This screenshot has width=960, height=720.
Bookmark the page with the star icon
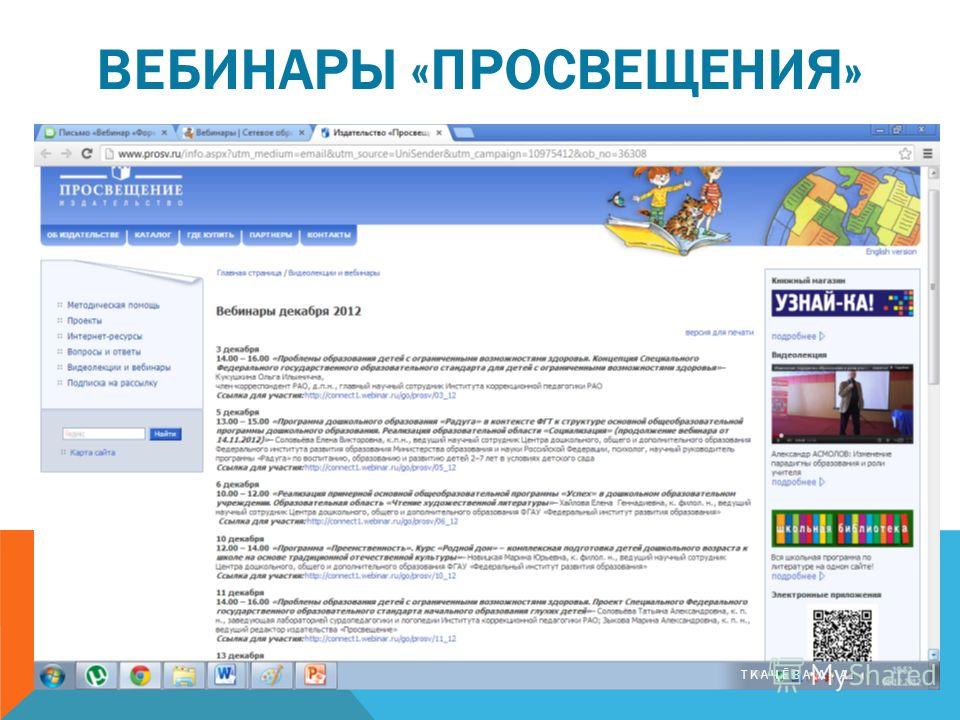(x=905, y=154)
